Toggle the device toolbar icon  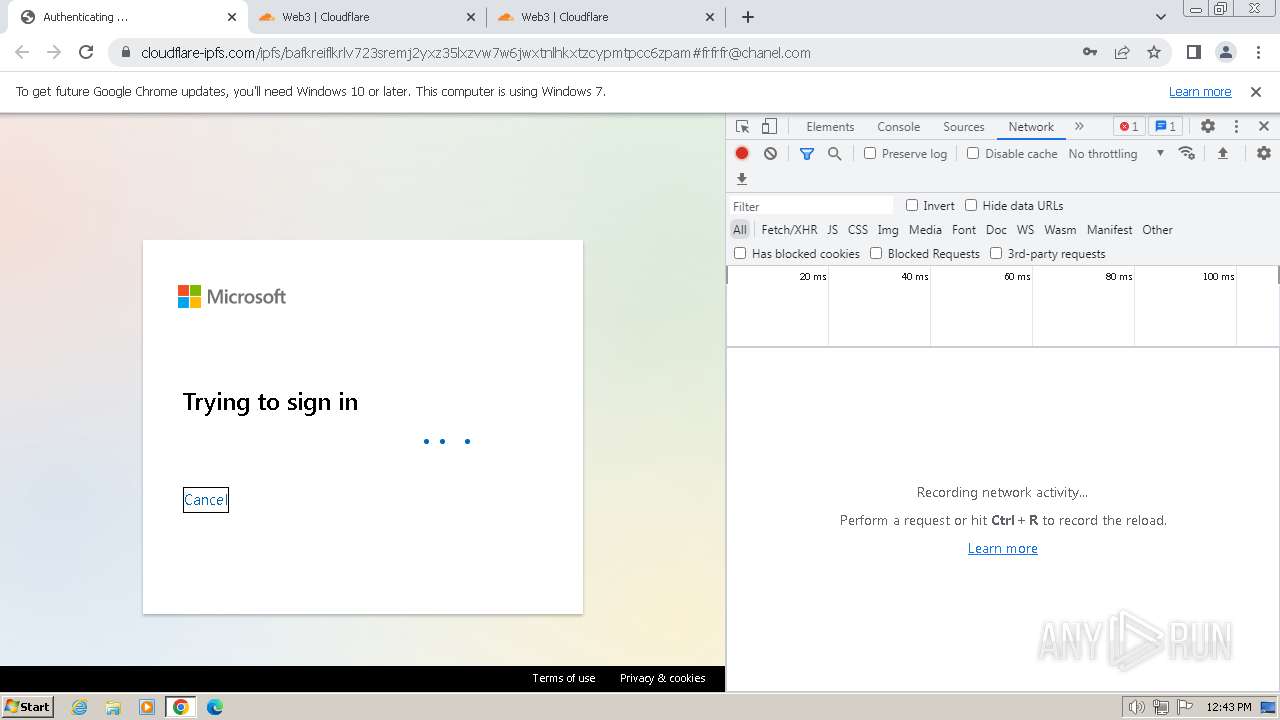click(x=769, y=127)
